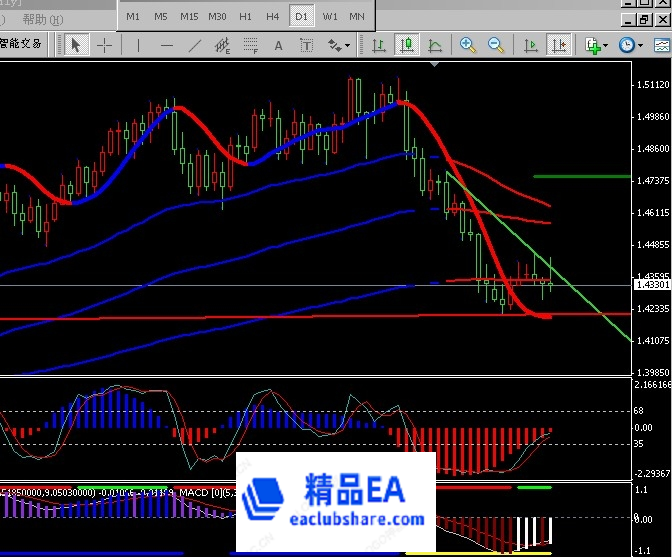Switch to bar chart display
This screenshot has width=672, height=557.
pyautogui.click(x=379, y=45)
